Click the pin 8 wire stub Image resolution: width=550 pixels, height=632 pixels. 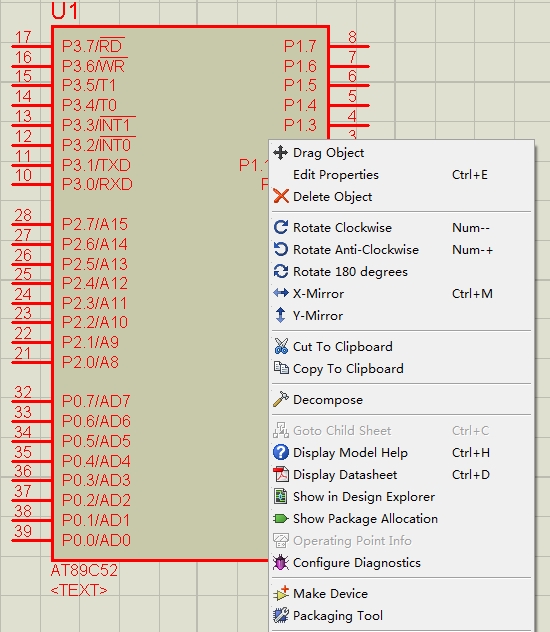349,46
